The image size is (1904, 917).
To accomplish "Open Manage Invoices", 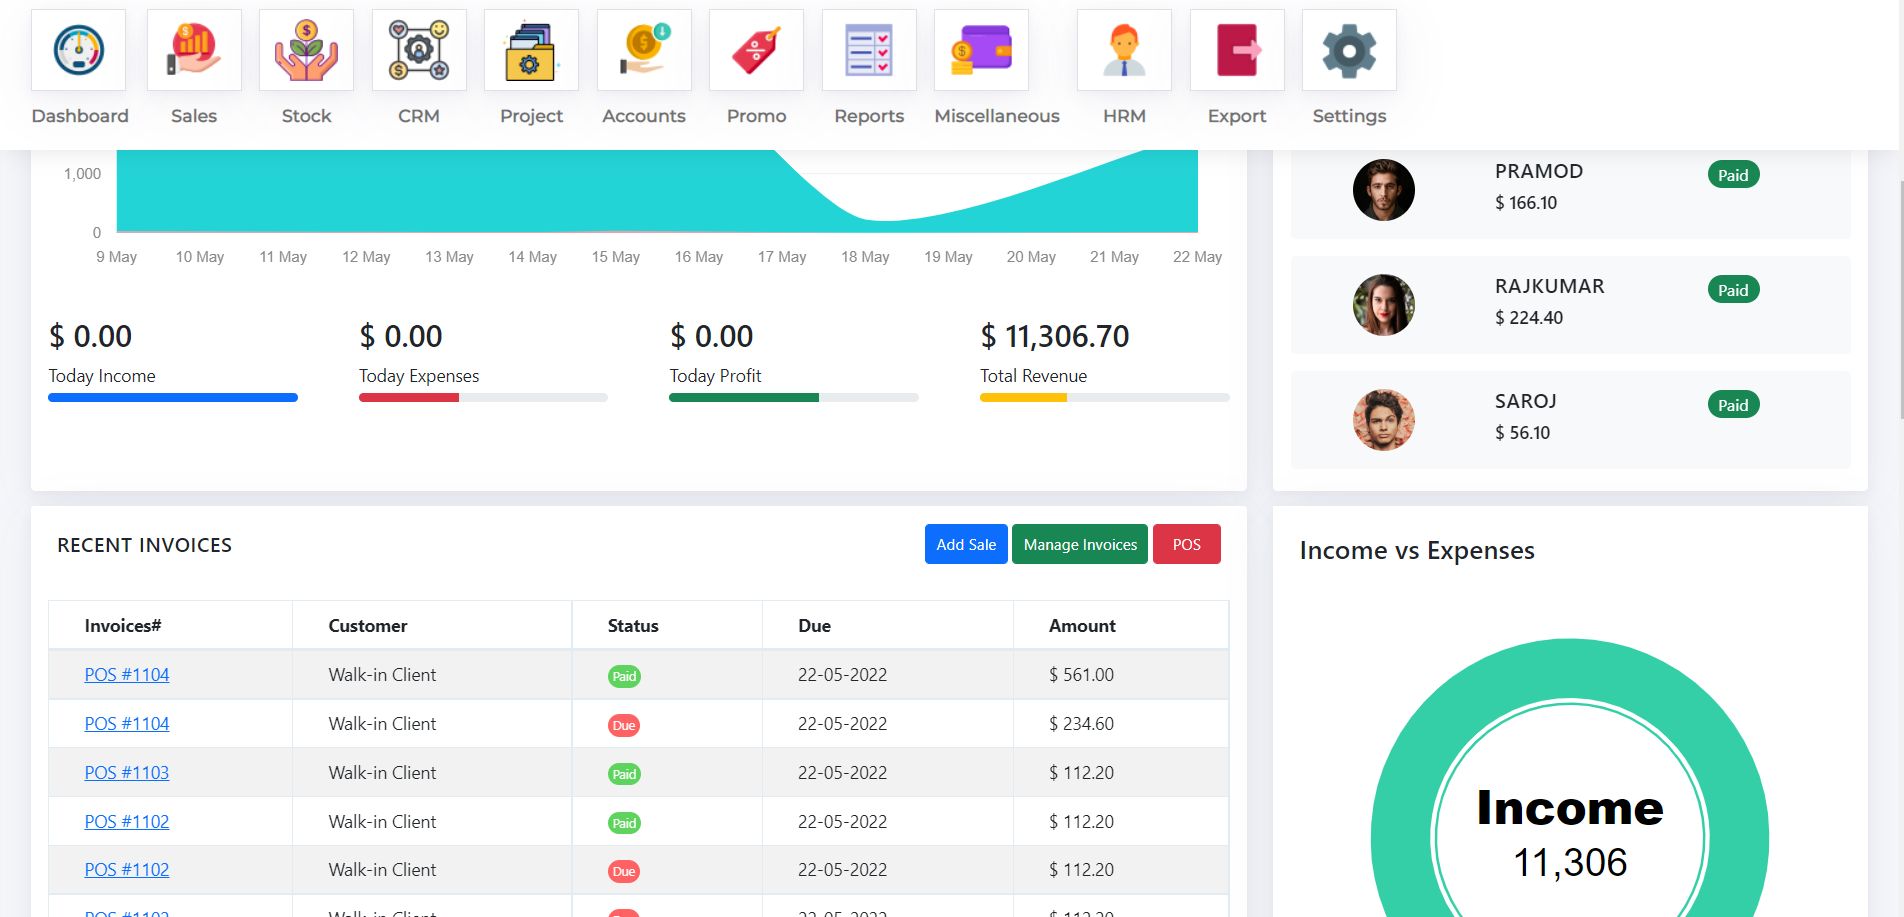I will (x=1080, y=544).
